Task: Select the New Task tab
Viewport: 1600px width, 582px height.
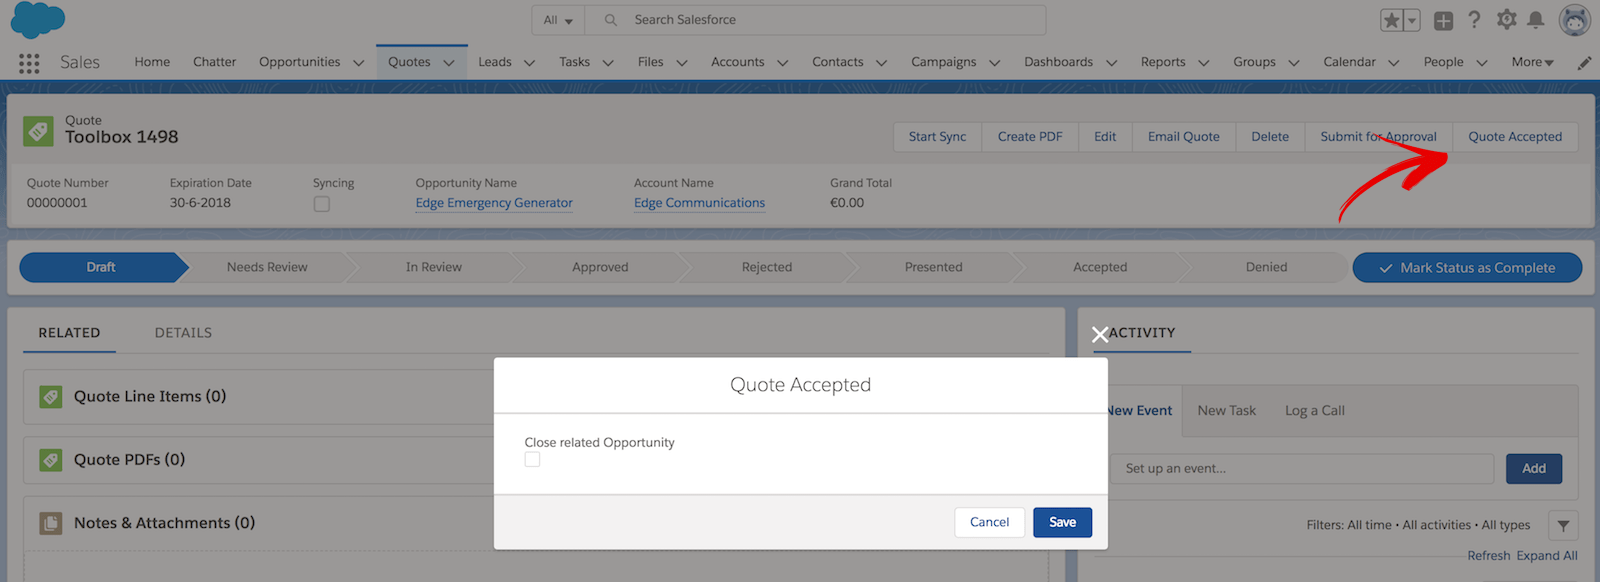Action: click(1226, 411)
